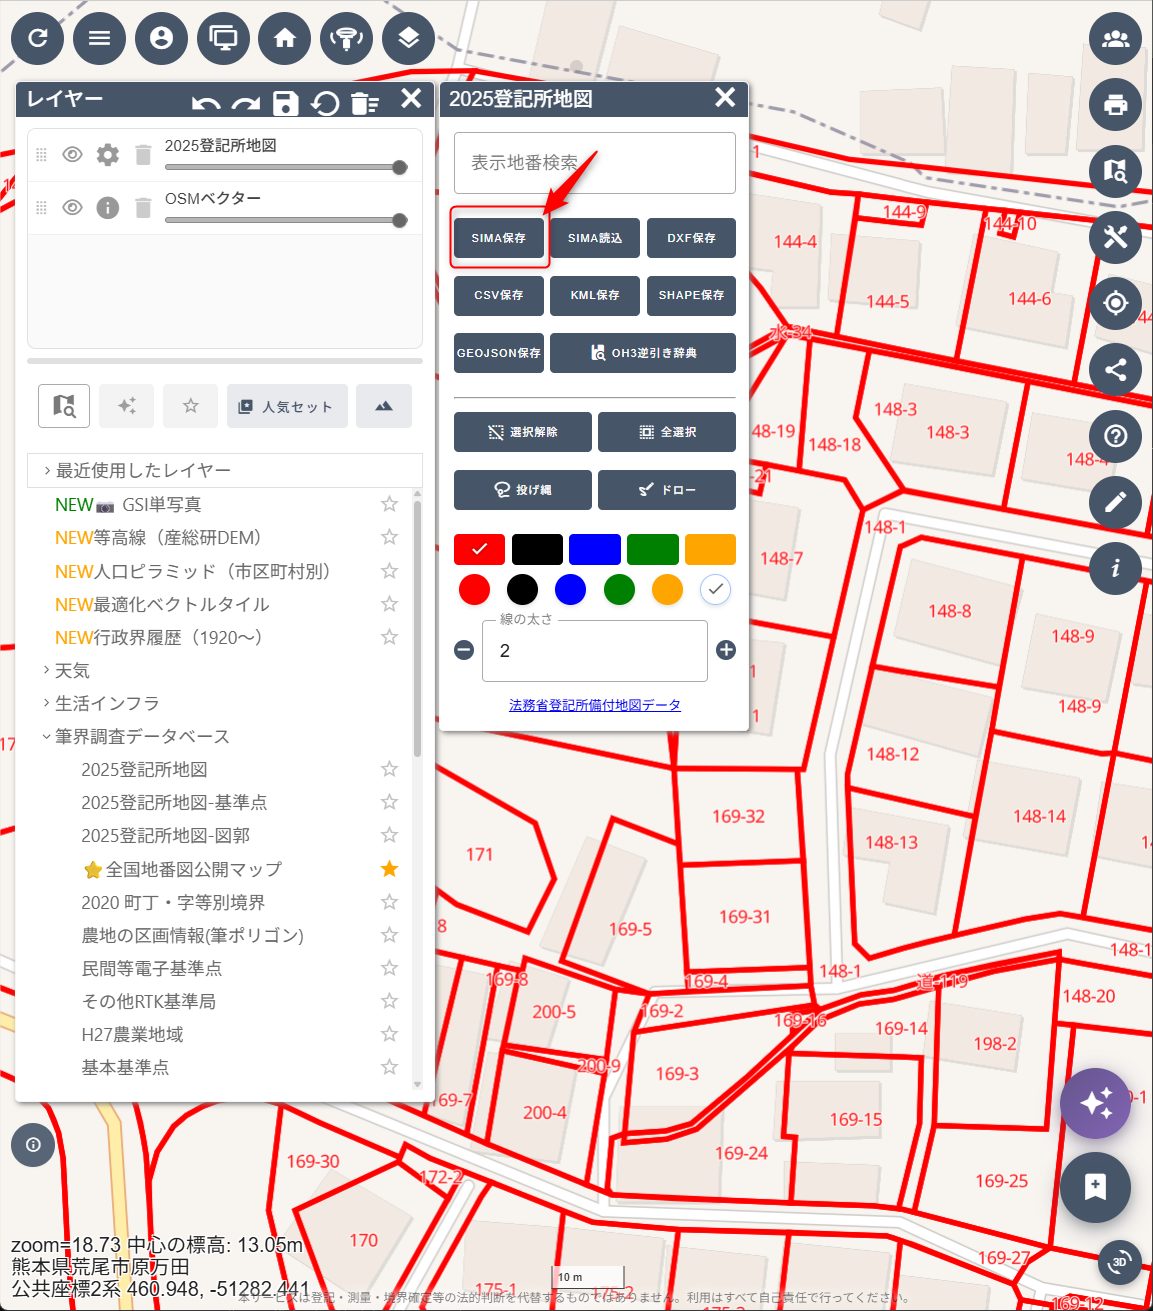Screen dimensions: 1153x1311
Task: Click the current location target icon
Action: click(1115, 303)
